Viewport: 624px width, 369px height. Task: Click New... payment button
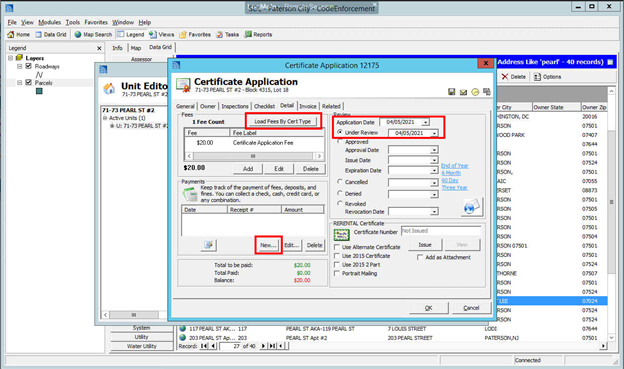(x=268, y=245)
